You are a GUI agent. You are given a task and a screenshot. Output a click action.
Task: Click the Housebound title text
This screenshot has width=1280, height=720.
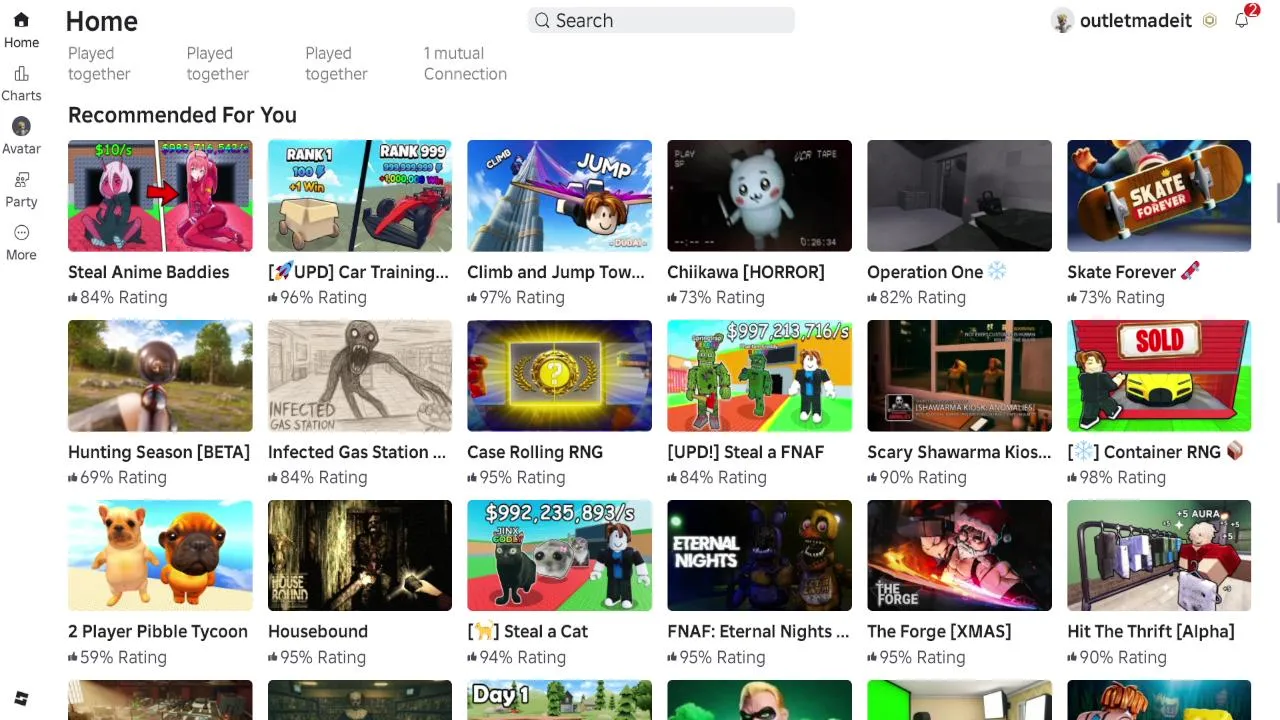[318, 632]
